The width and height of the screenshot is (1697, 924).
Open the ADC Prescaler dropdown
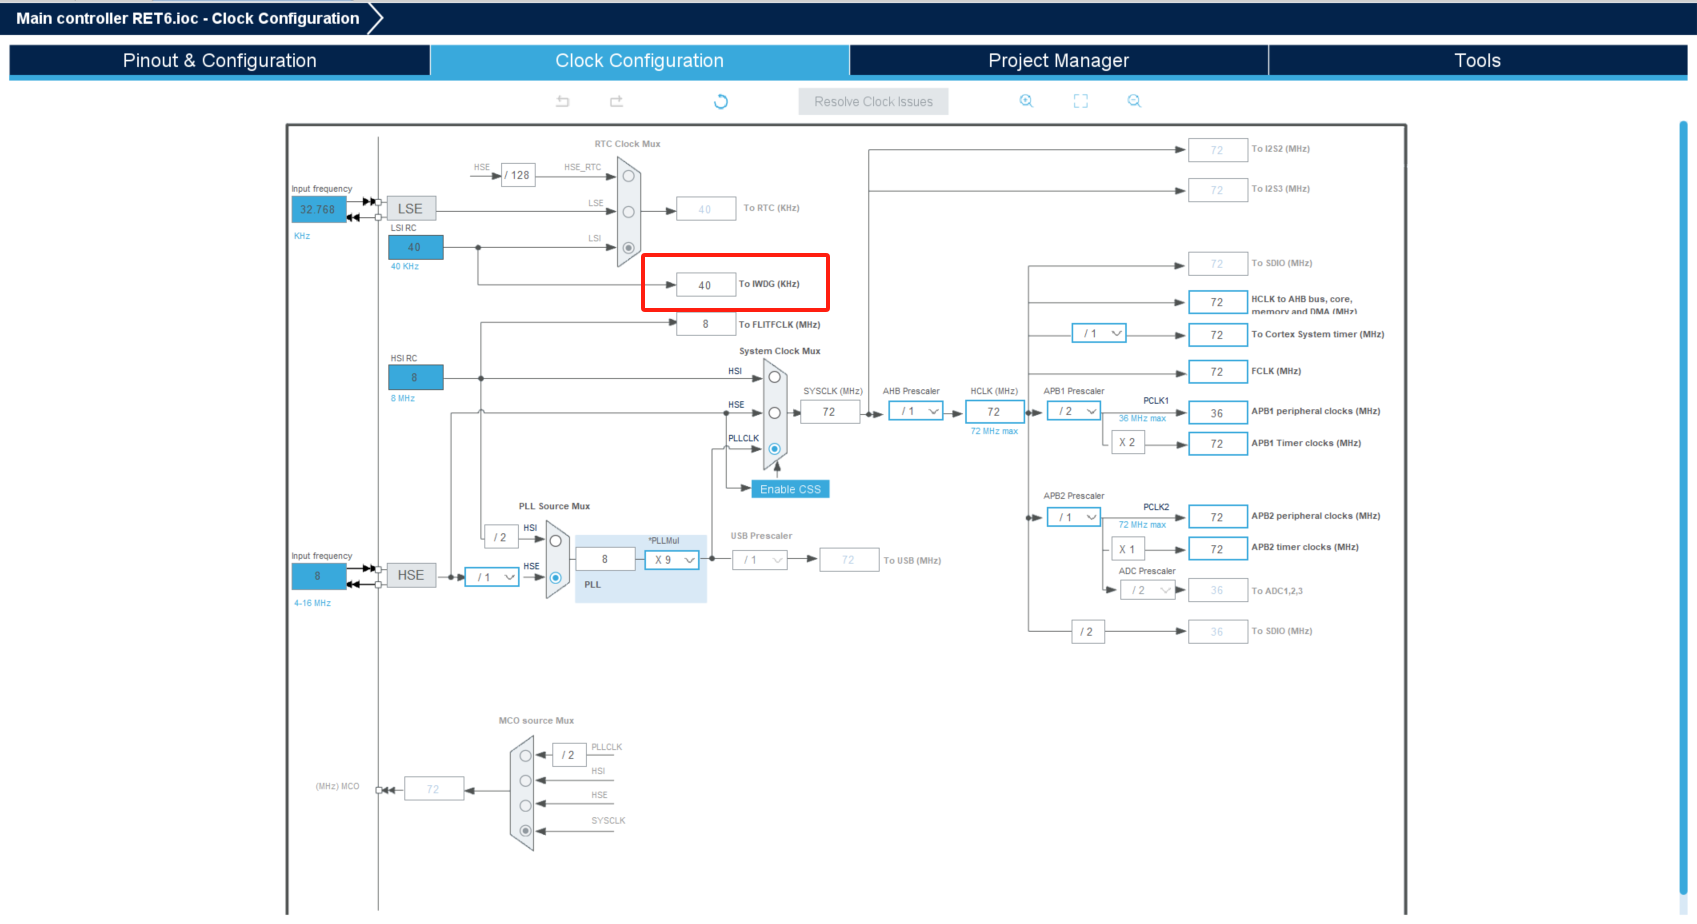[1147, 590]
